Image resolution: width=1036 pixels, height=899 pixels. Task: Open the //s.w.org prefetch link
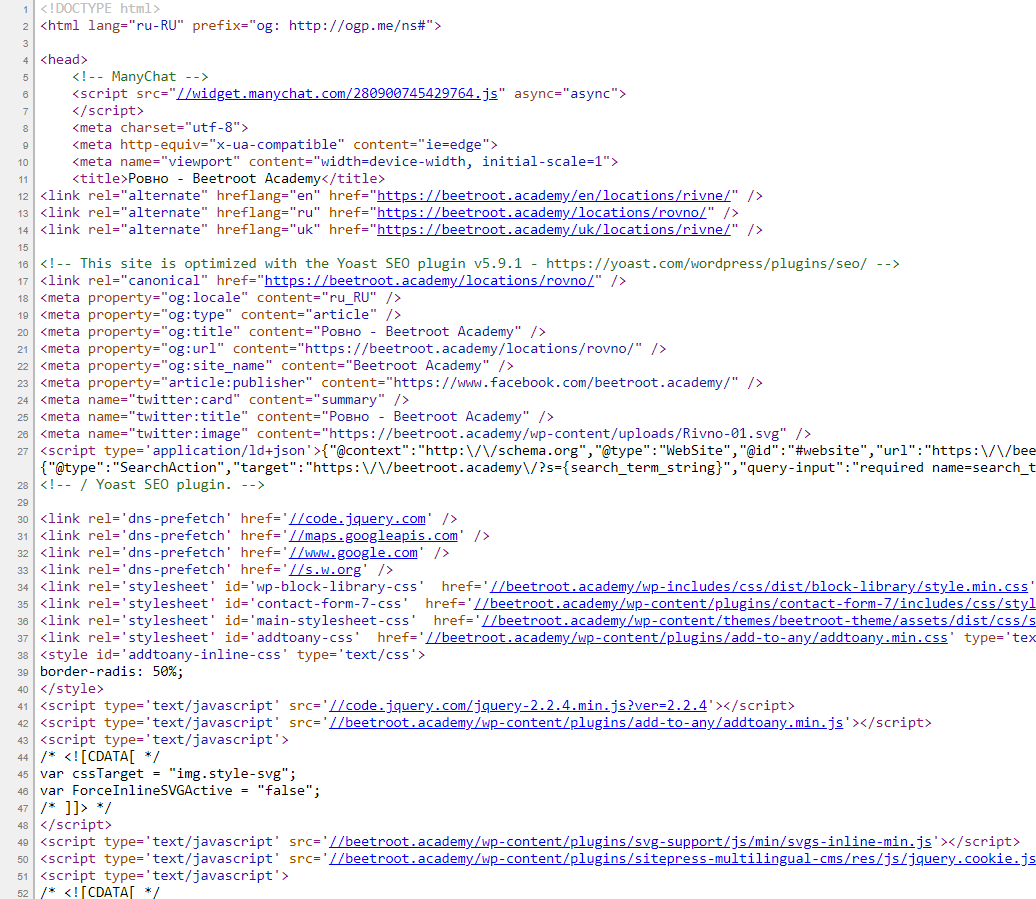[x=325, y=570]
